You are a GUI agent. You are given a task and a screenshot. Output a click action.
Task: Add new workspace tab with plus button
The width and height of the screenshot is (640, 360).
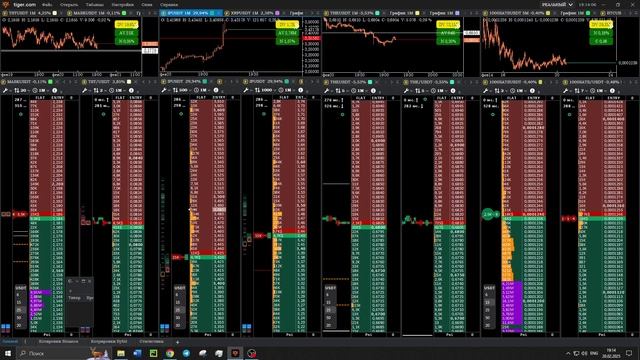pos(177,342)
